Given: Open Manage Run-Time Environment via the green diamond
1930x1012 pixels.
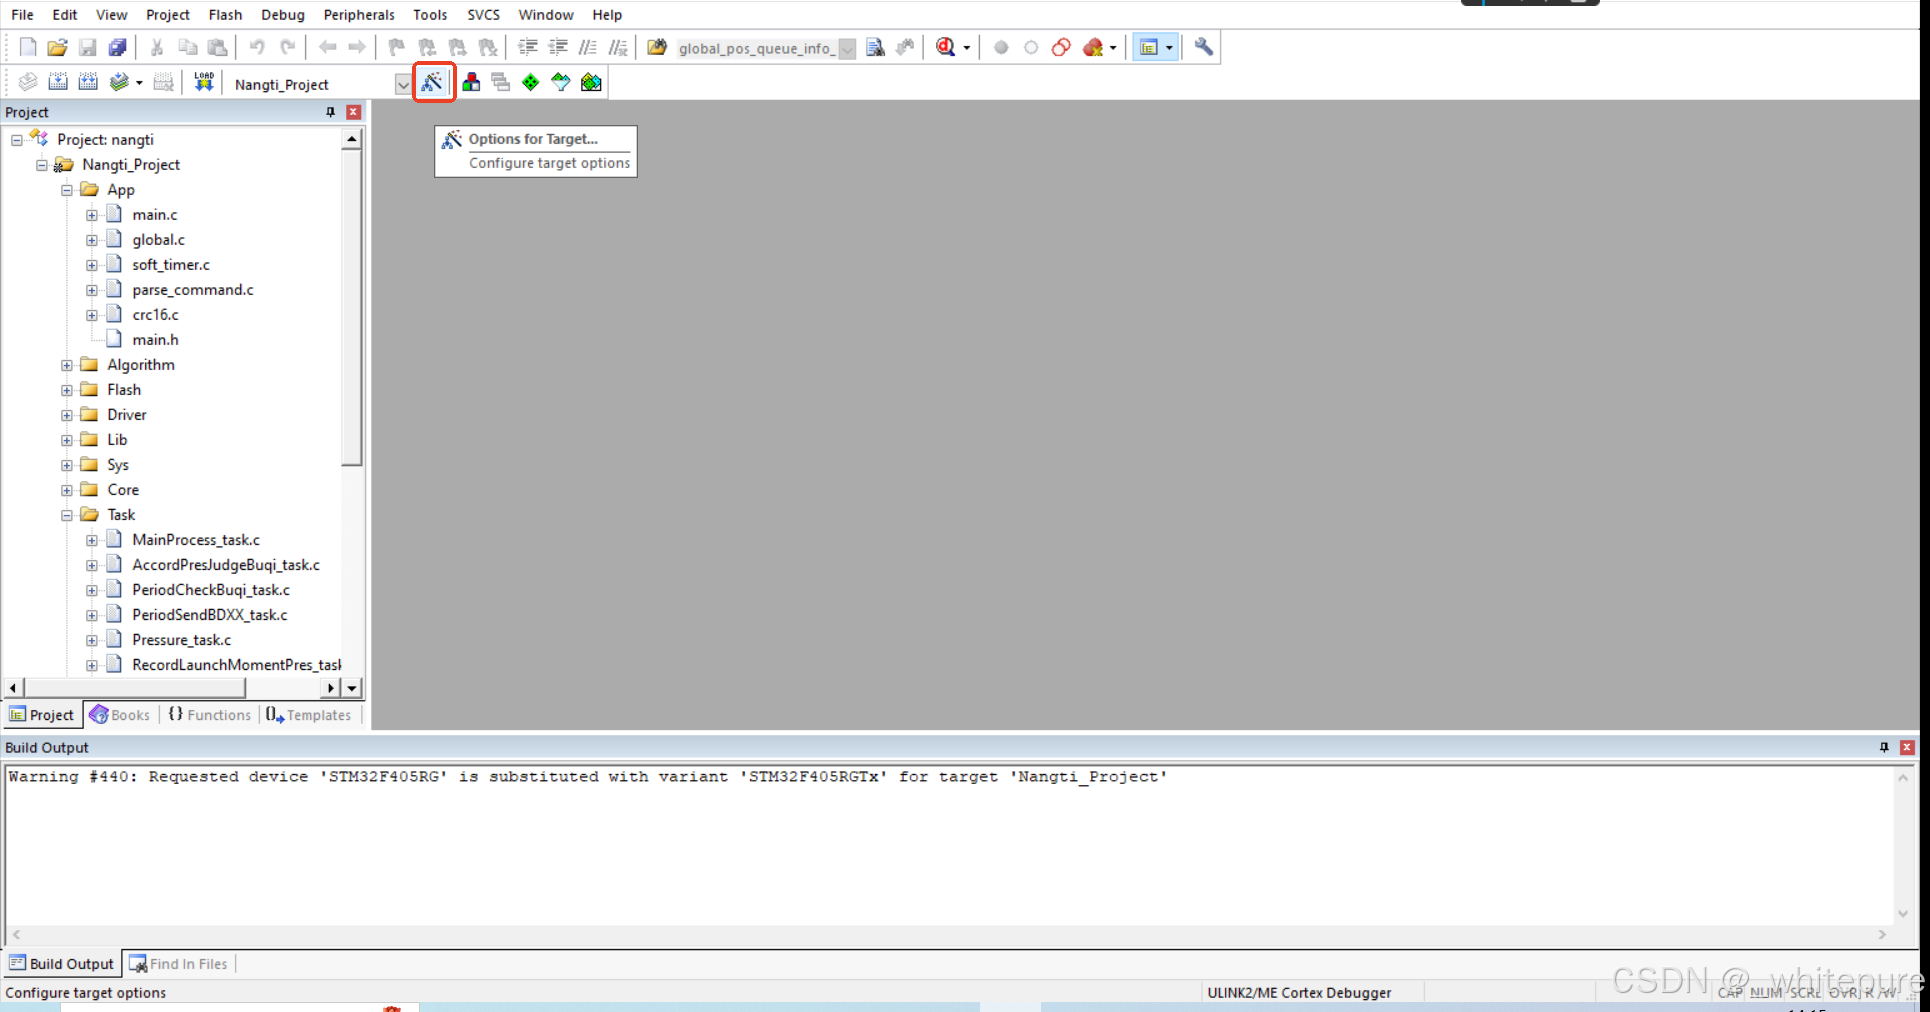Looking at the screenshot, I should coord(531,82).
